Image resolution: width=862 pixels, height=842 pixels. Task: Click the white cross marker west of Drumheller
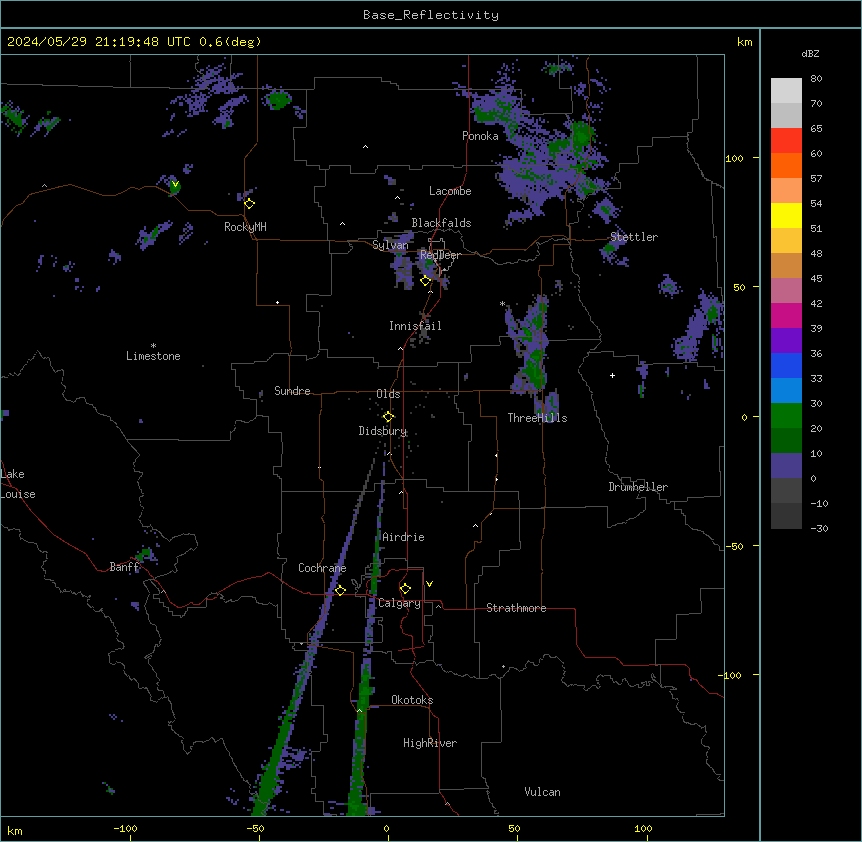[x=612, y=375]
